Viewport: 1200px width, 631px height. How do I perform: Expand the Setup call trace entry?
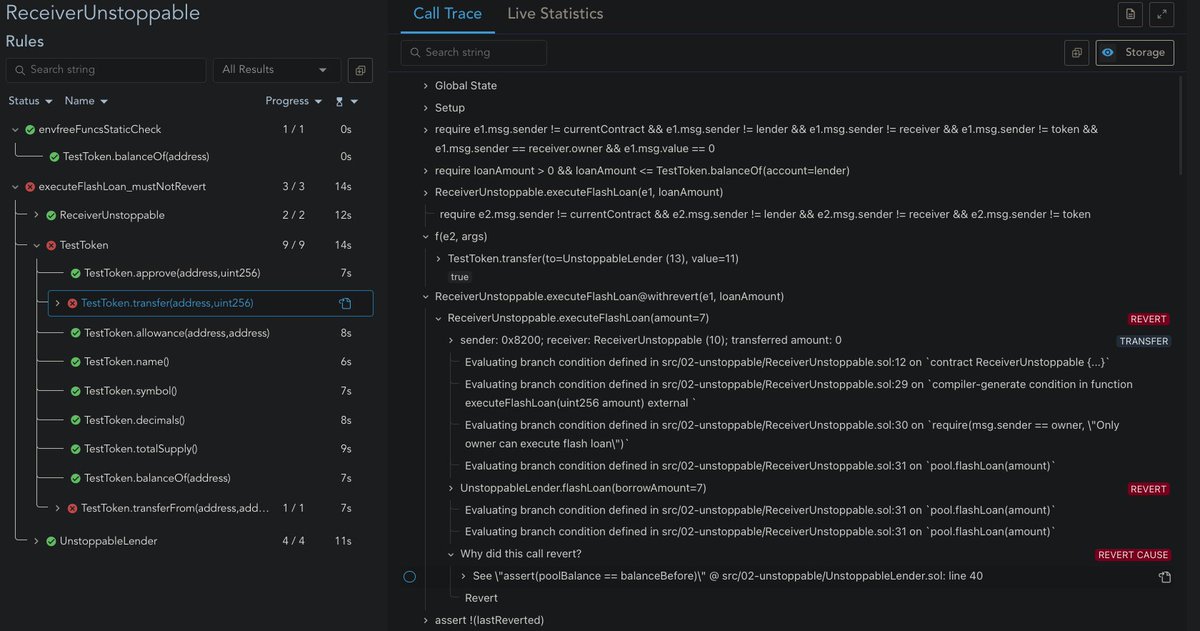tap(425, 108)
